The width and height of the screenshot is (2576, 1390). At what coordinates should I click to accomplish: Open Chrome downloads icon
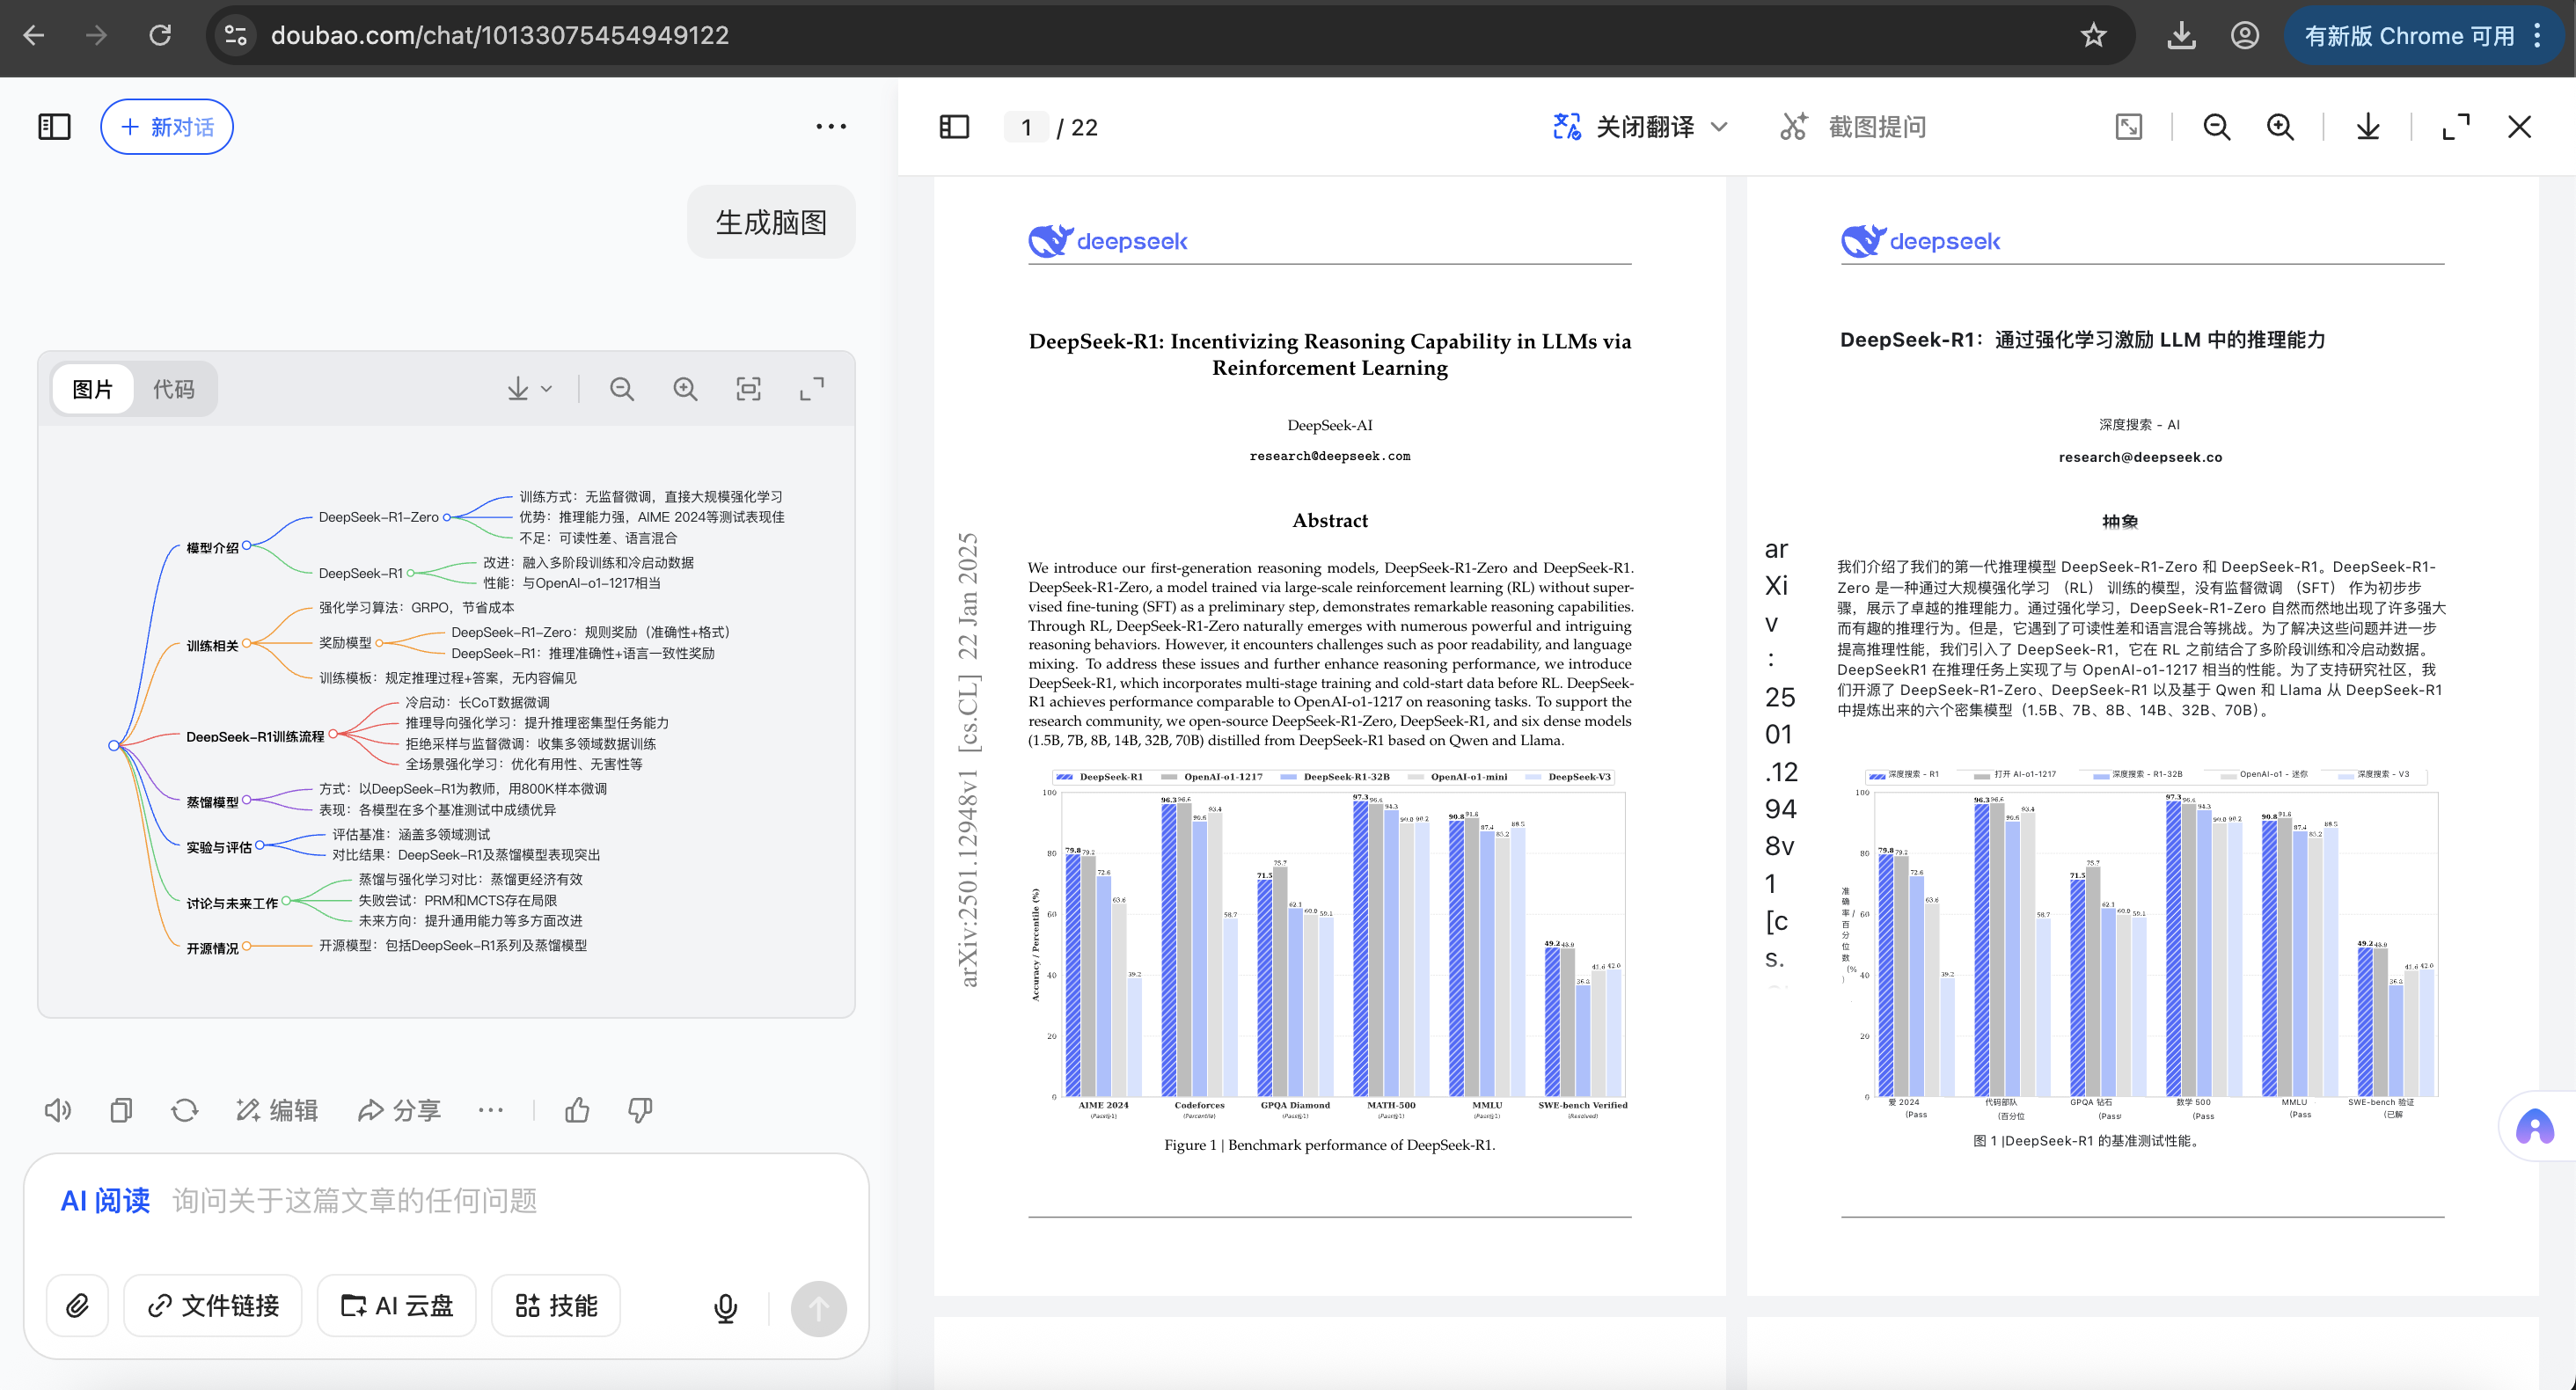click(x=2181, y=36)
